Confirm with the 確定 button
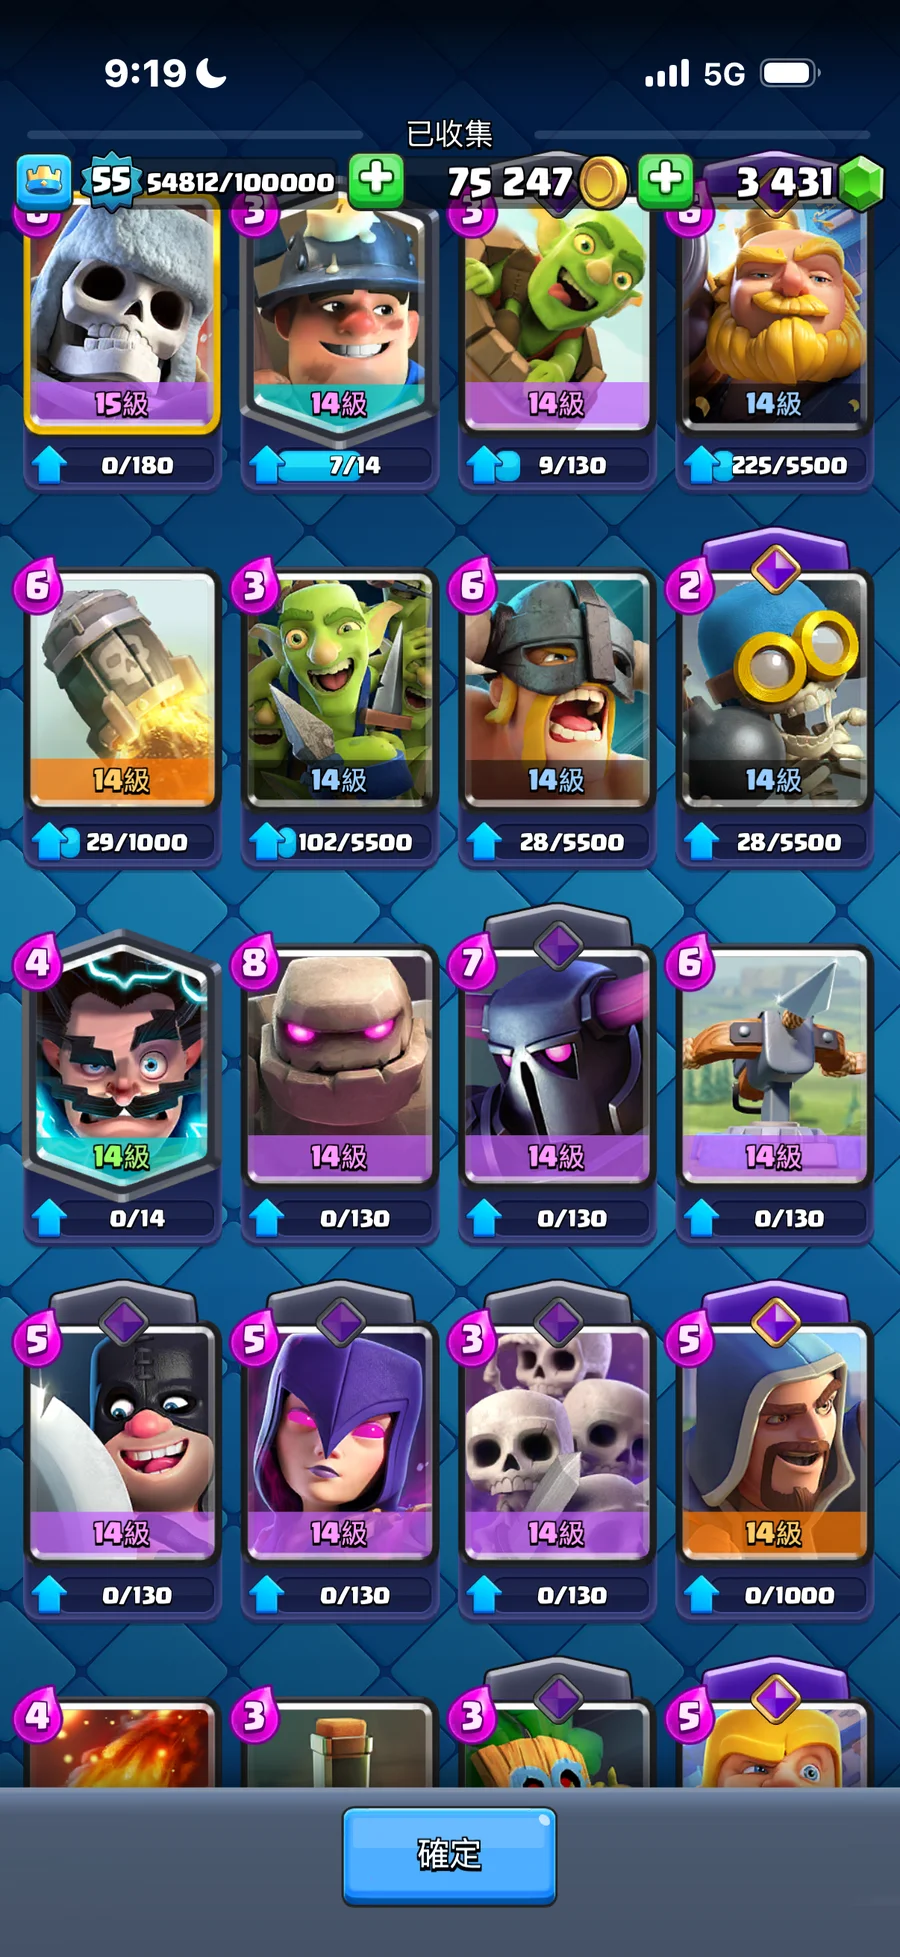This screenshot has height=1957, width=900. (449, 1855)
